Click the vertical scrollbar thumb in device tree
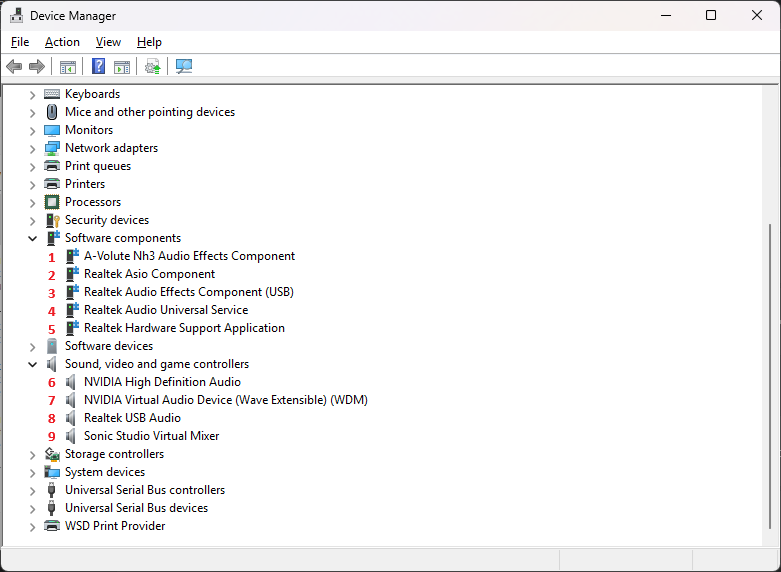 coord(770,376)
